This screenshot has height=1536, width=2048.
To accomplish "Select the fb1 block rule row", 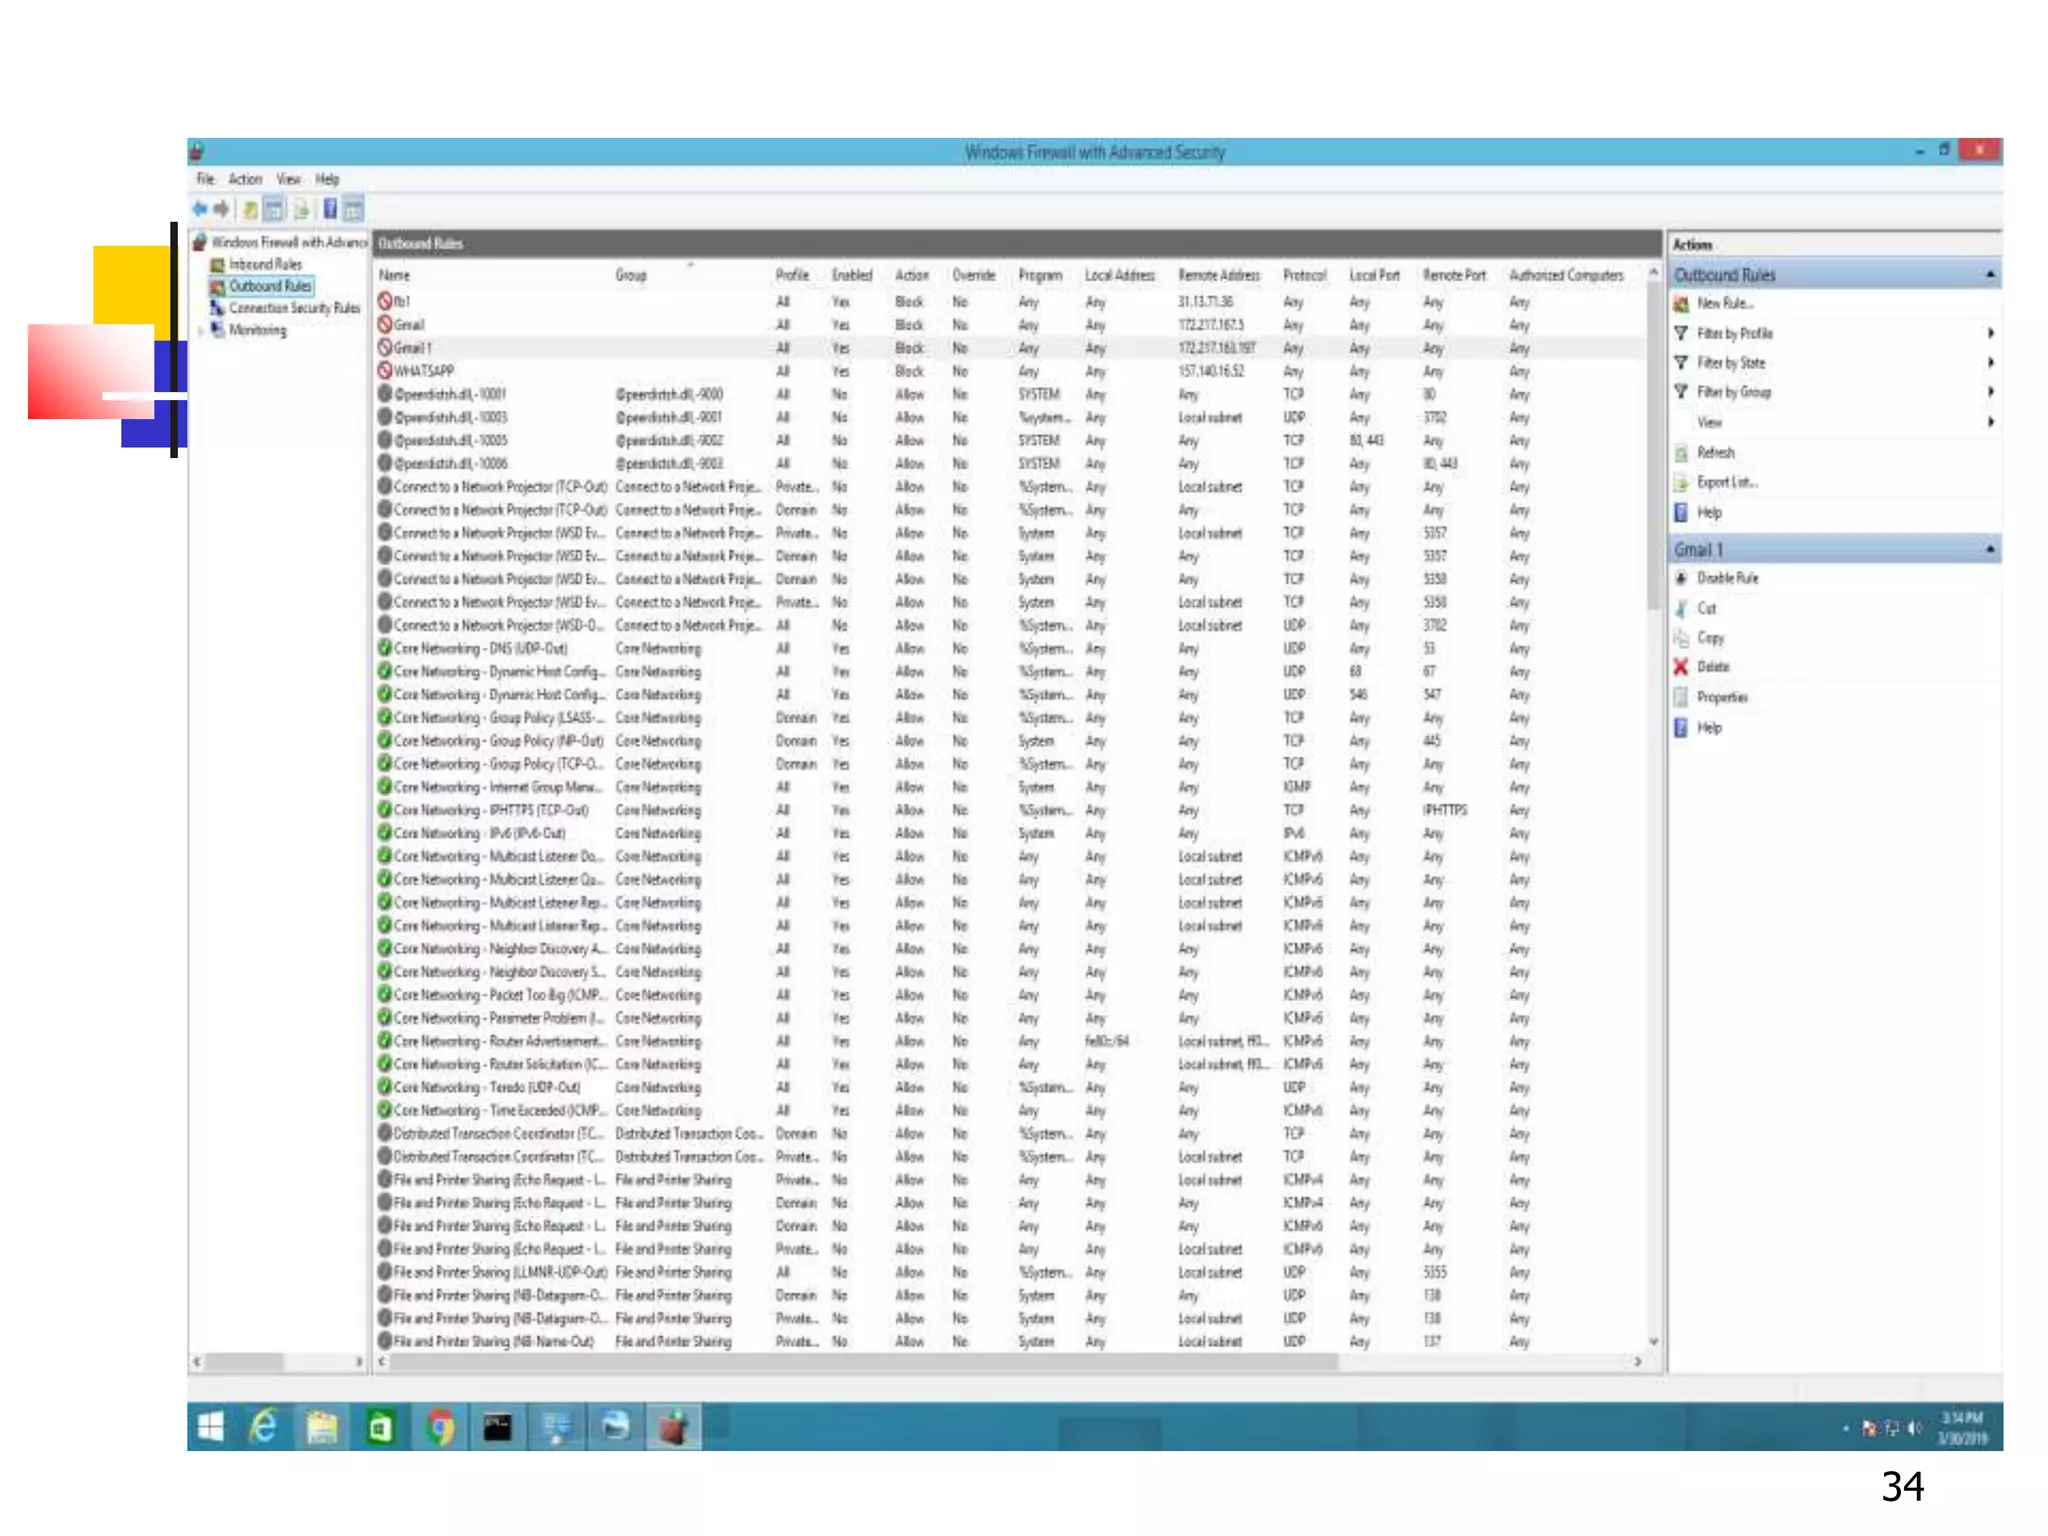I will 402,301.
